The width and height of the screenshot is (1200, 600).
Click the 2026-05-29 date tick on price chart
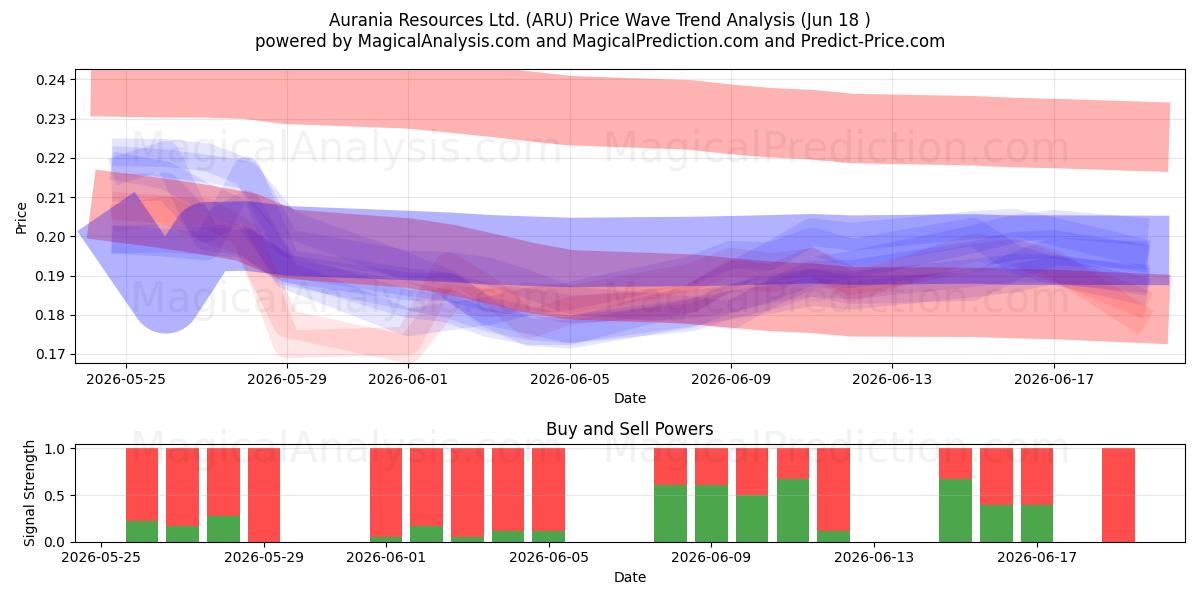287,379
